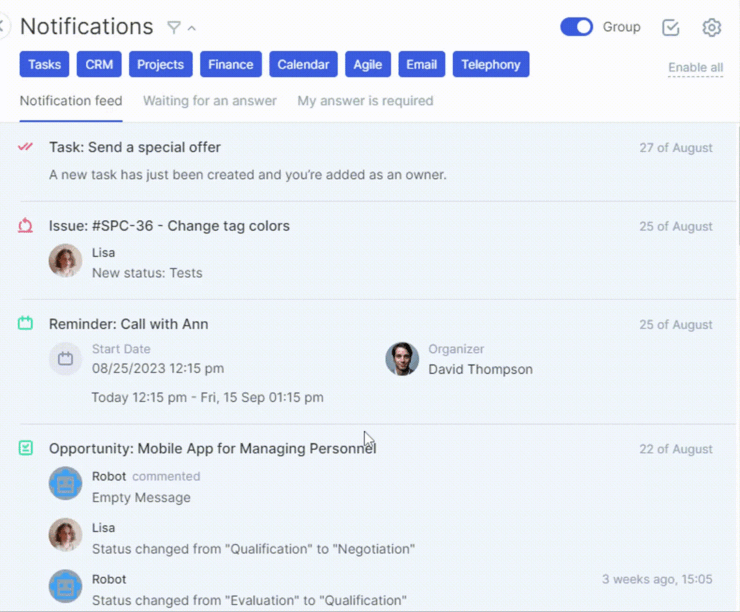Click Lisa's avatar in the SPC-36 issue
740x612 pixels.
click(66, 260)
